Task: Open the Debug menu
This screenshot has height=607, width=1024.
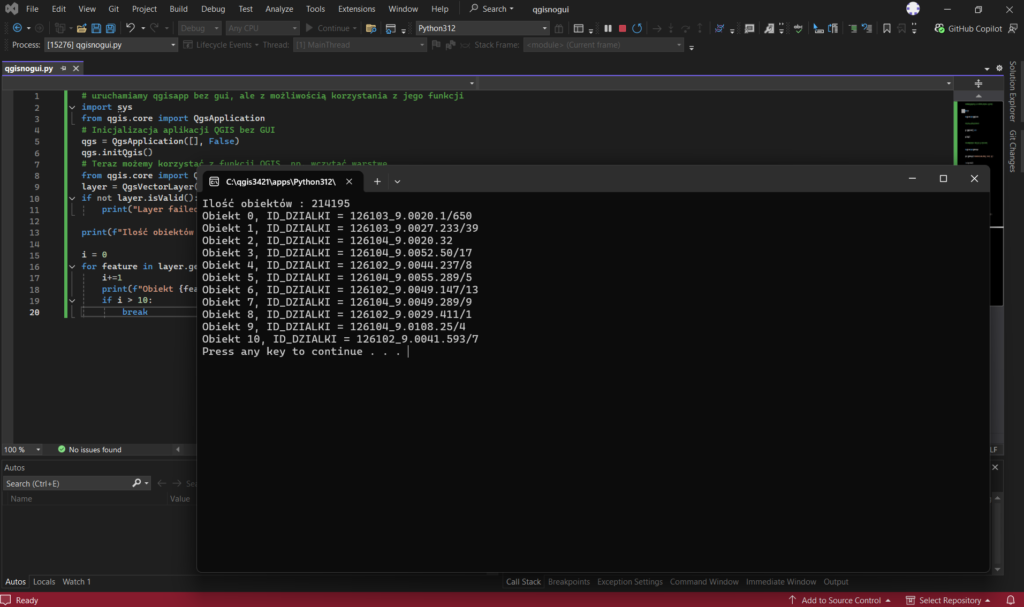Action: [x=212, y=8]
